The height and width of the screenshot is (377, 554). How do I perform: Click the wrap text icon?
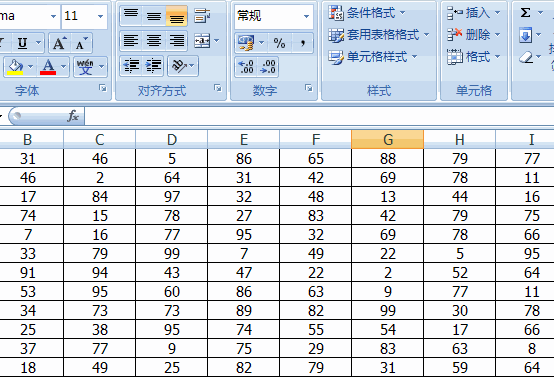[202, 16]
